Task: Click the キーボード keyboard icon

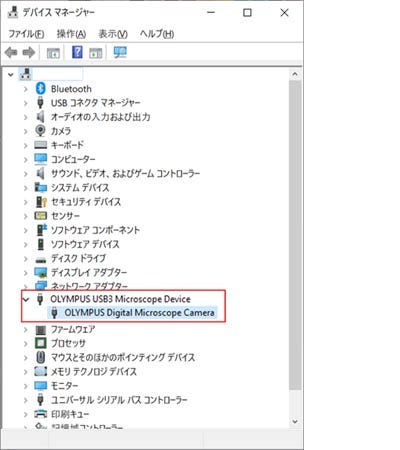Action: pos(41,145)
